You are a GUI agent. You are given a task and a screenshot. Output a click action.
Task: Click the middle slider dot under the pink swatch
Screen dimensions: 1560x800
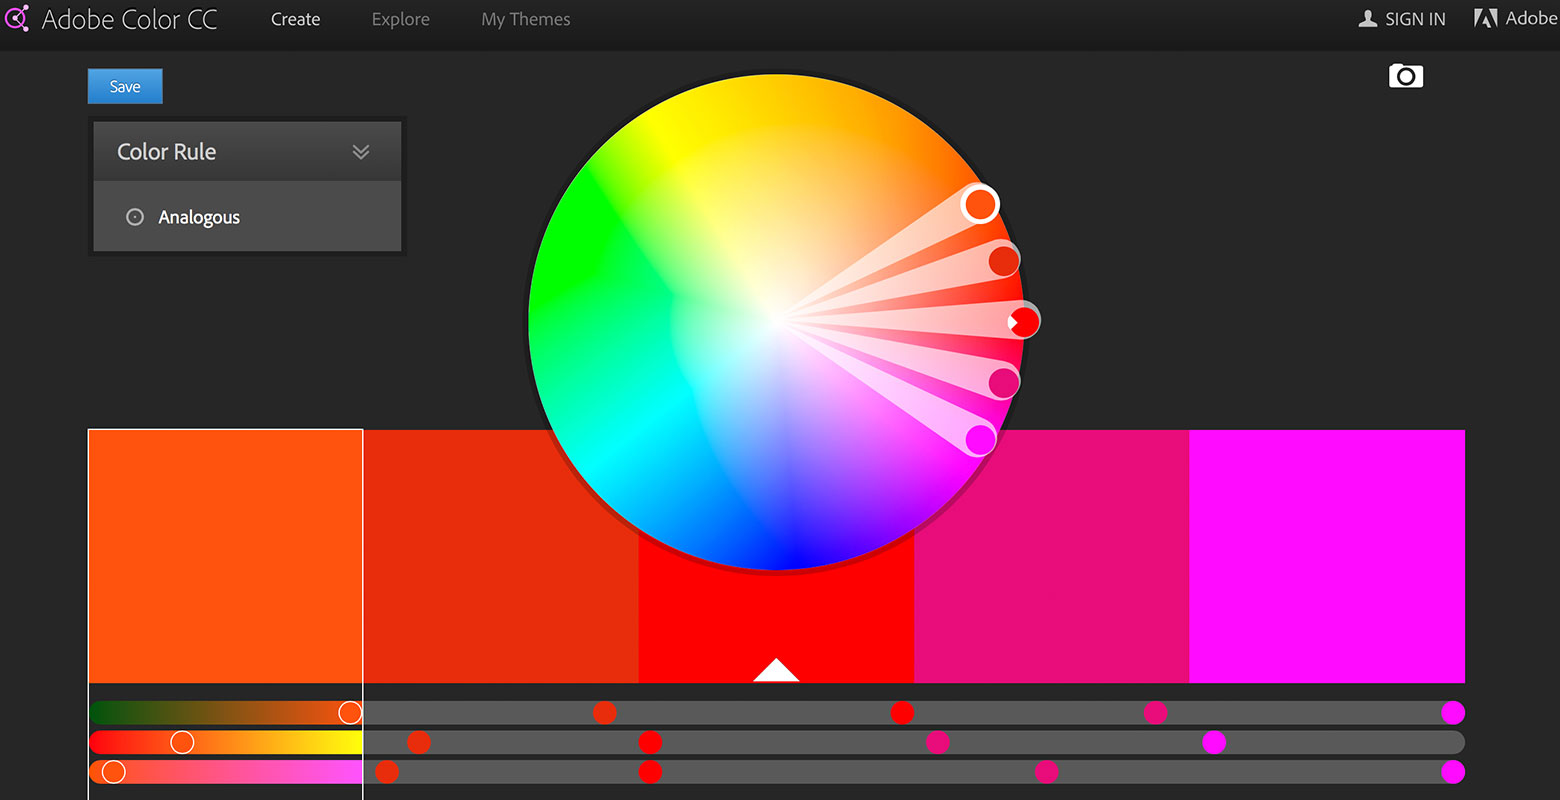(937, 742)
